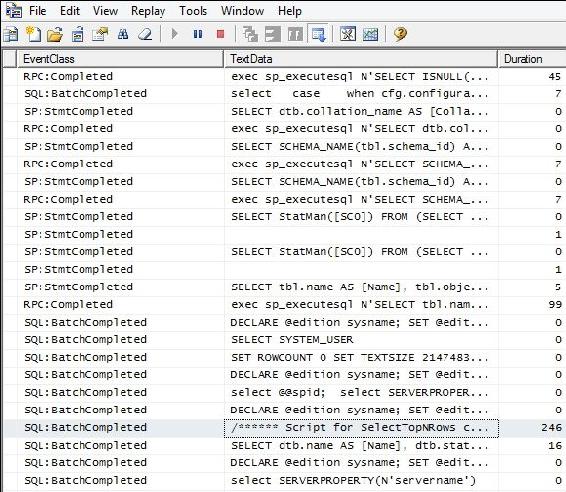Select the 'select case when cfg.configura...' cell
Image resolution: width=566 pixels, height=492 pixels.
click(x=360, y=94)
